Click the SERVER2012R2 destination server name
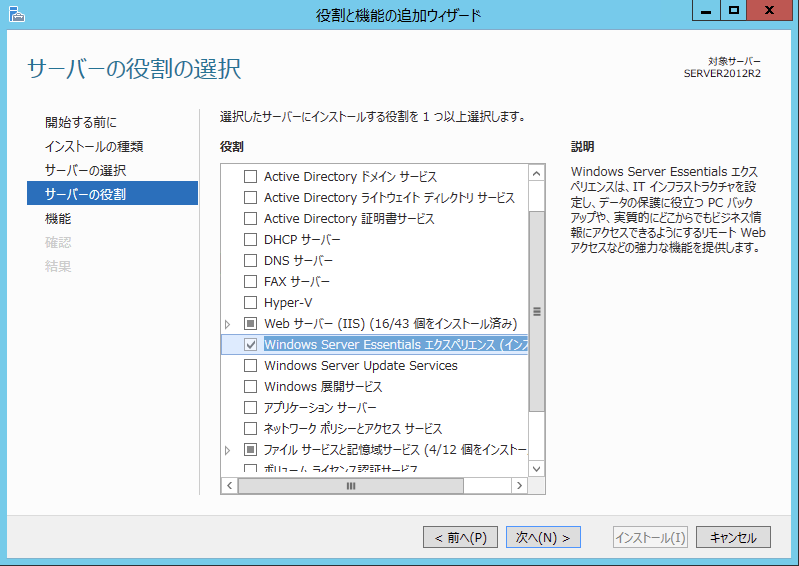The height and width of the screenshot is (566, 799). click(x=722, y=73)
